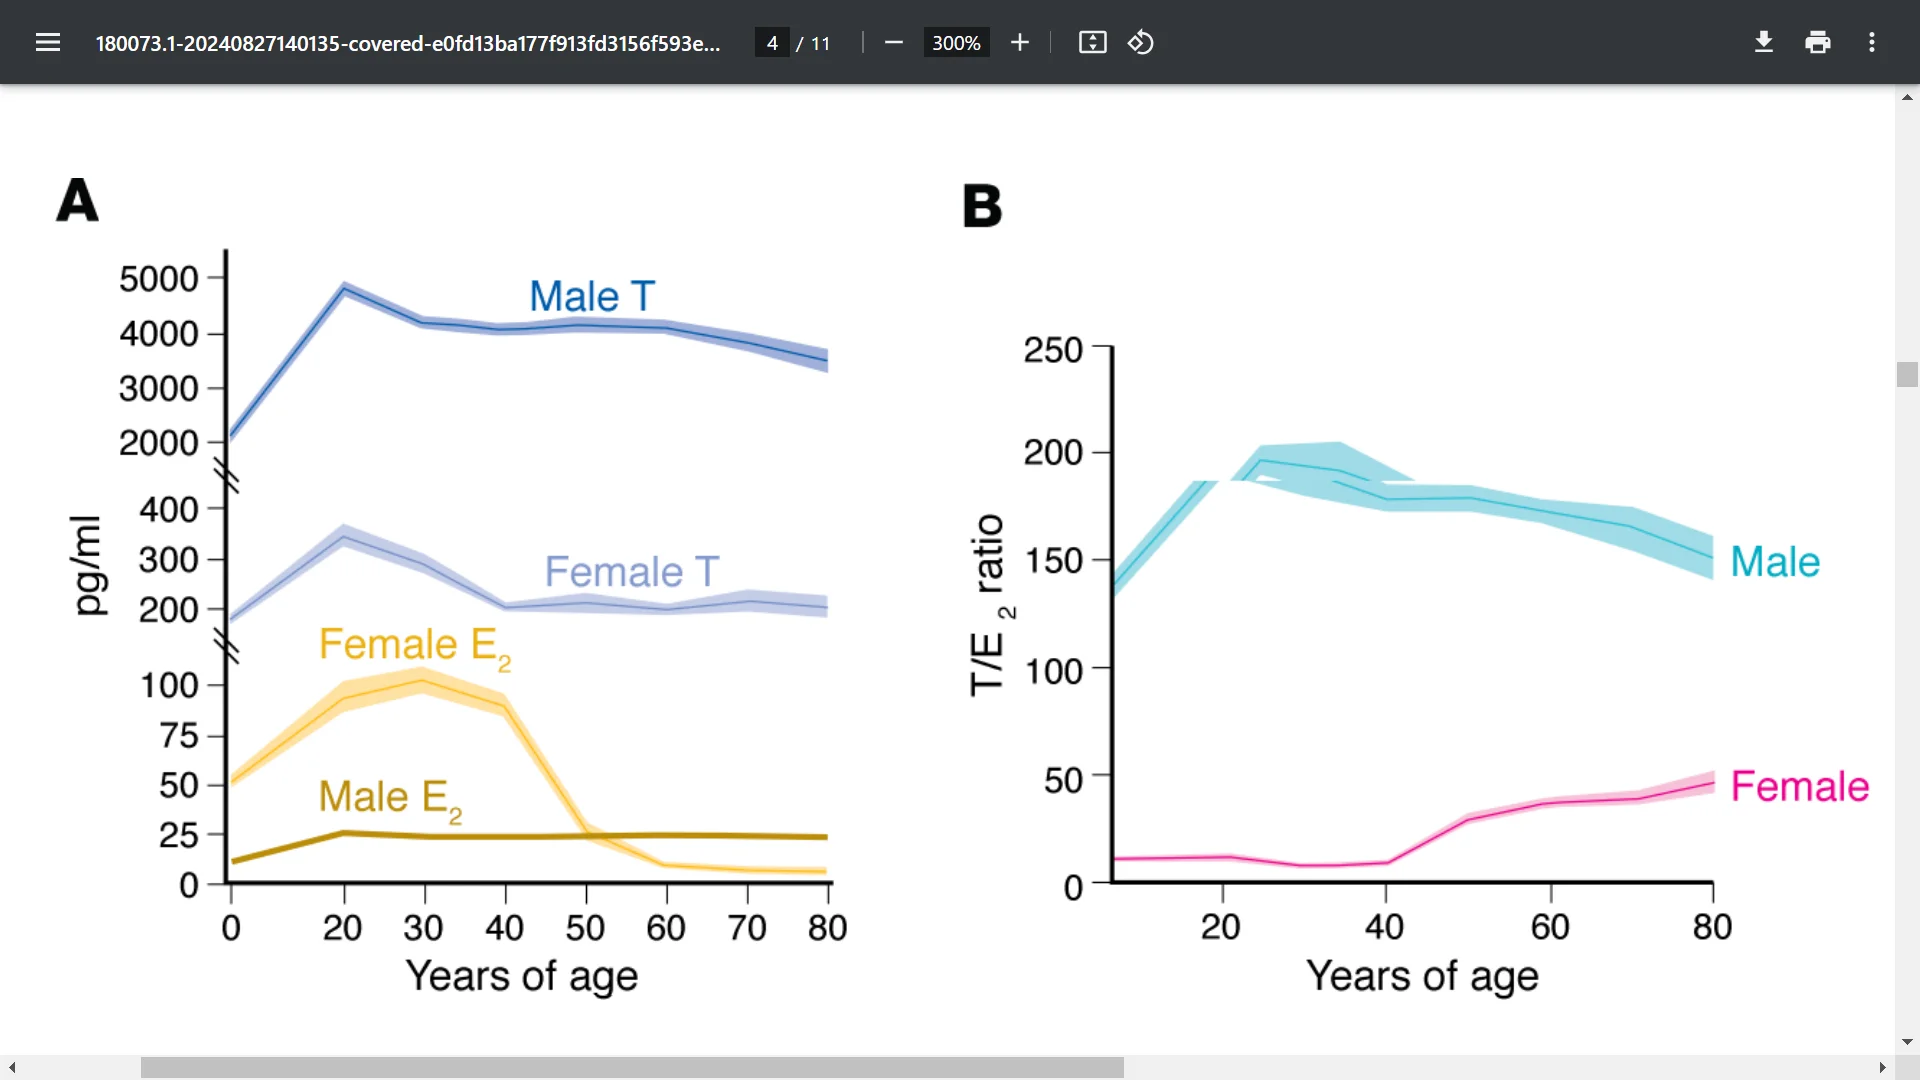Viewport: 1920px width, 1080px height.
Task: Click the scroll up arrow
Action: [1907, 97]
